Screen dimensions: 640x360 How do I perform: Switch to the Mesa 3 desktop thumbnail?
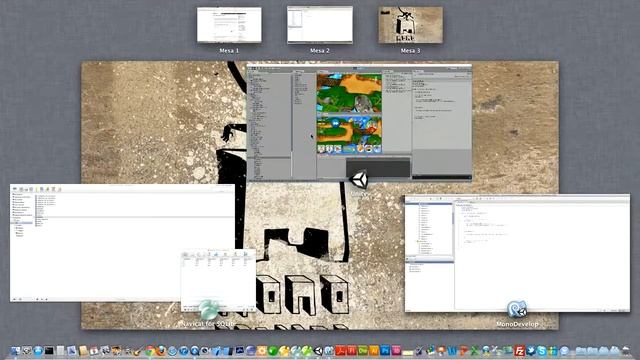pos(410,24)
